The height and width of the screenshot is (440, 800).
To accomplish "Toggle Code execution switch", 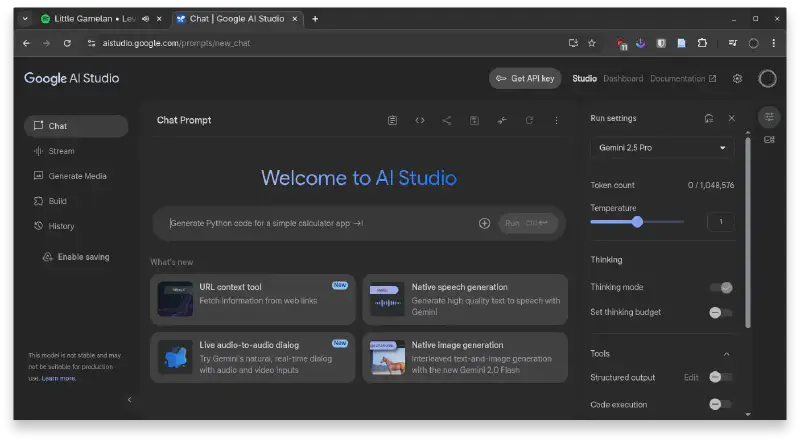I will click(x=720, y=404).
